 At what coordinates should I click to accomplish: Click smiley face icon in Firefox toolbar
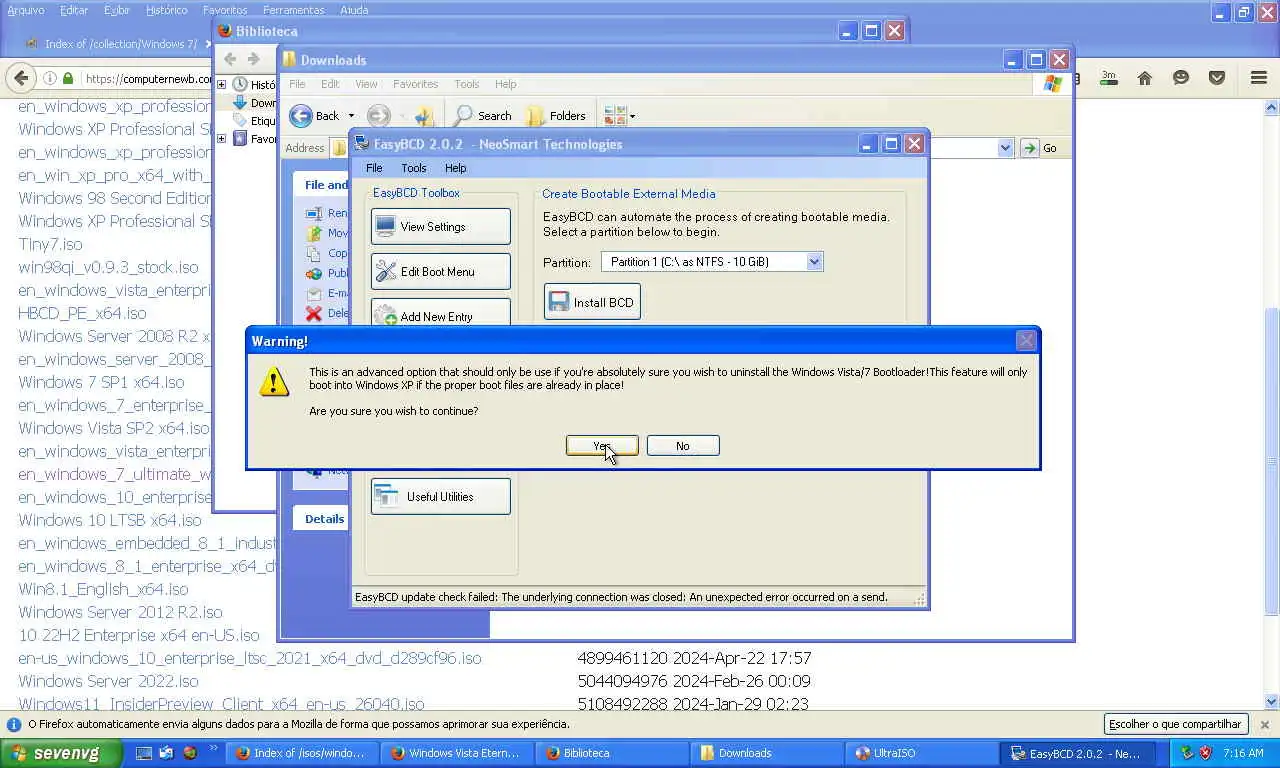[x=1181, y=78]
